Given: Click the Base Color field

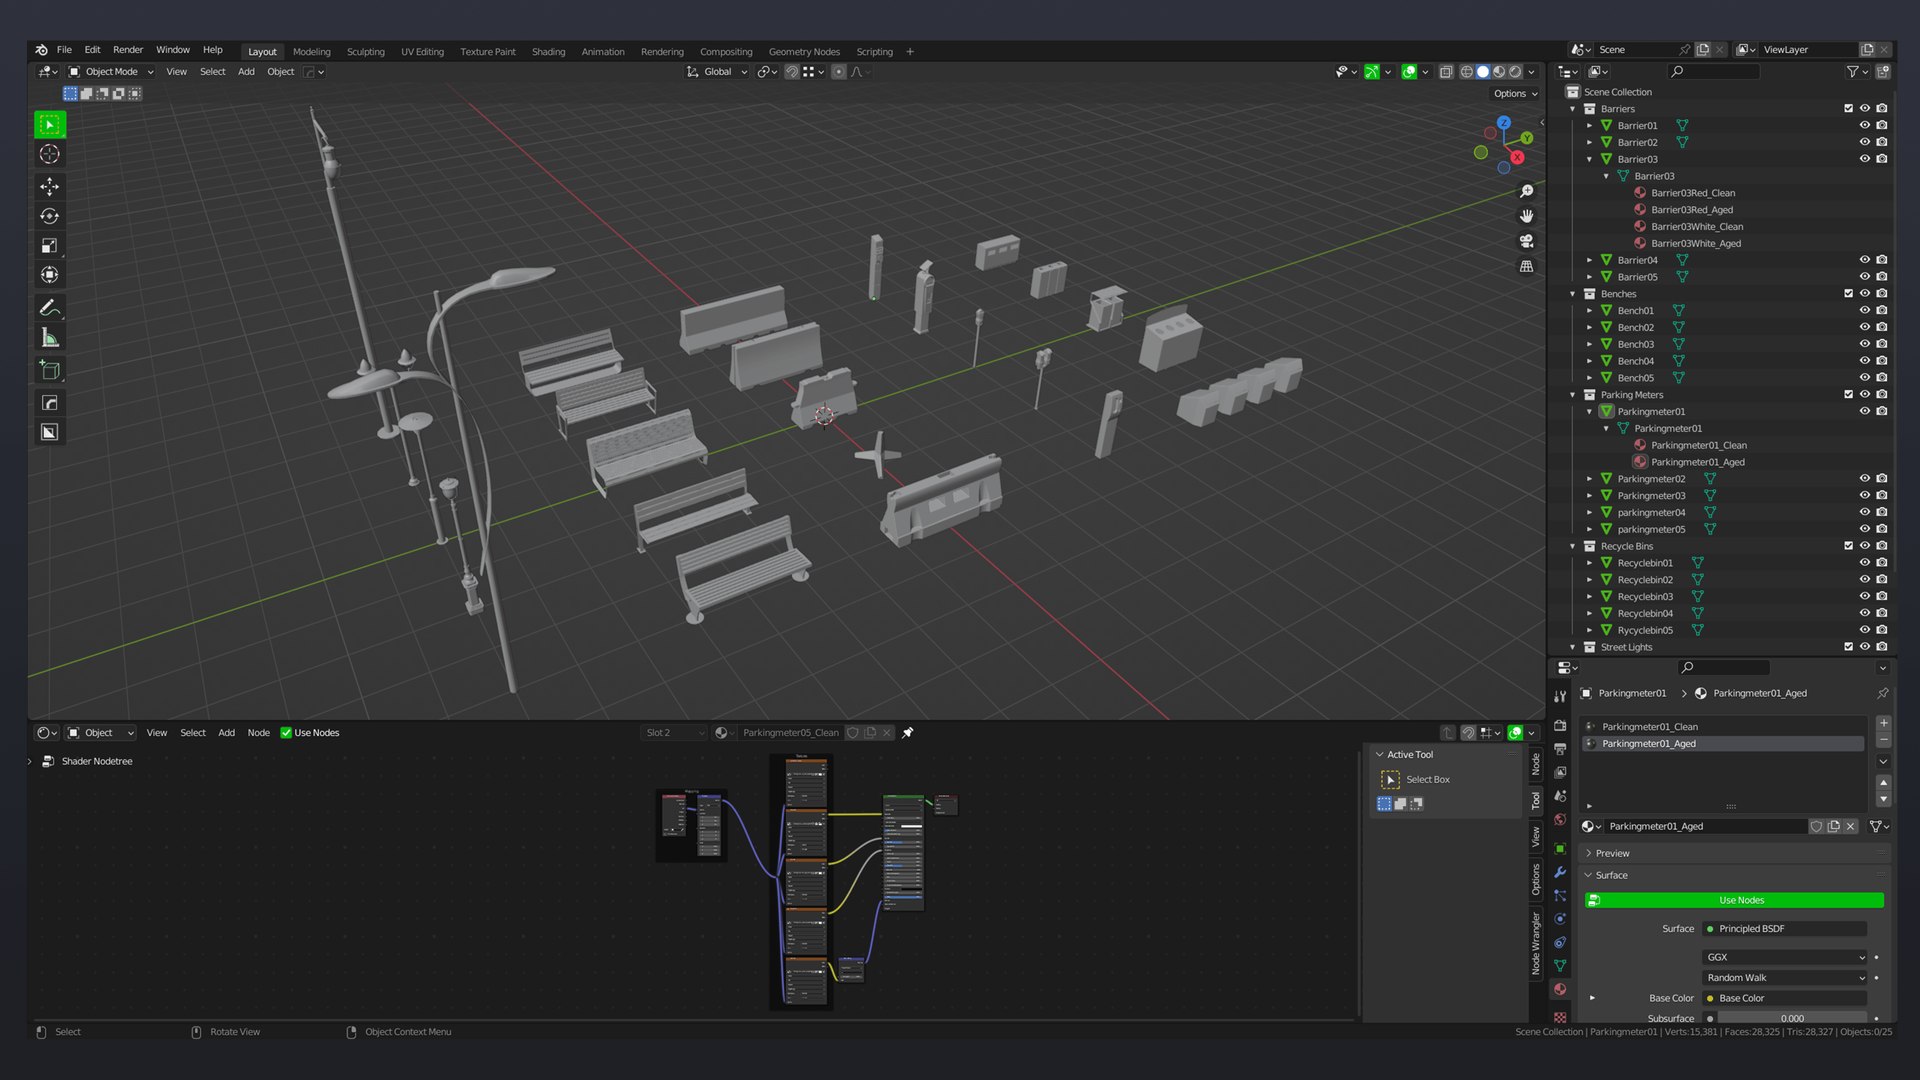Looking at the screenshot, I should [x=1784, y=998].
